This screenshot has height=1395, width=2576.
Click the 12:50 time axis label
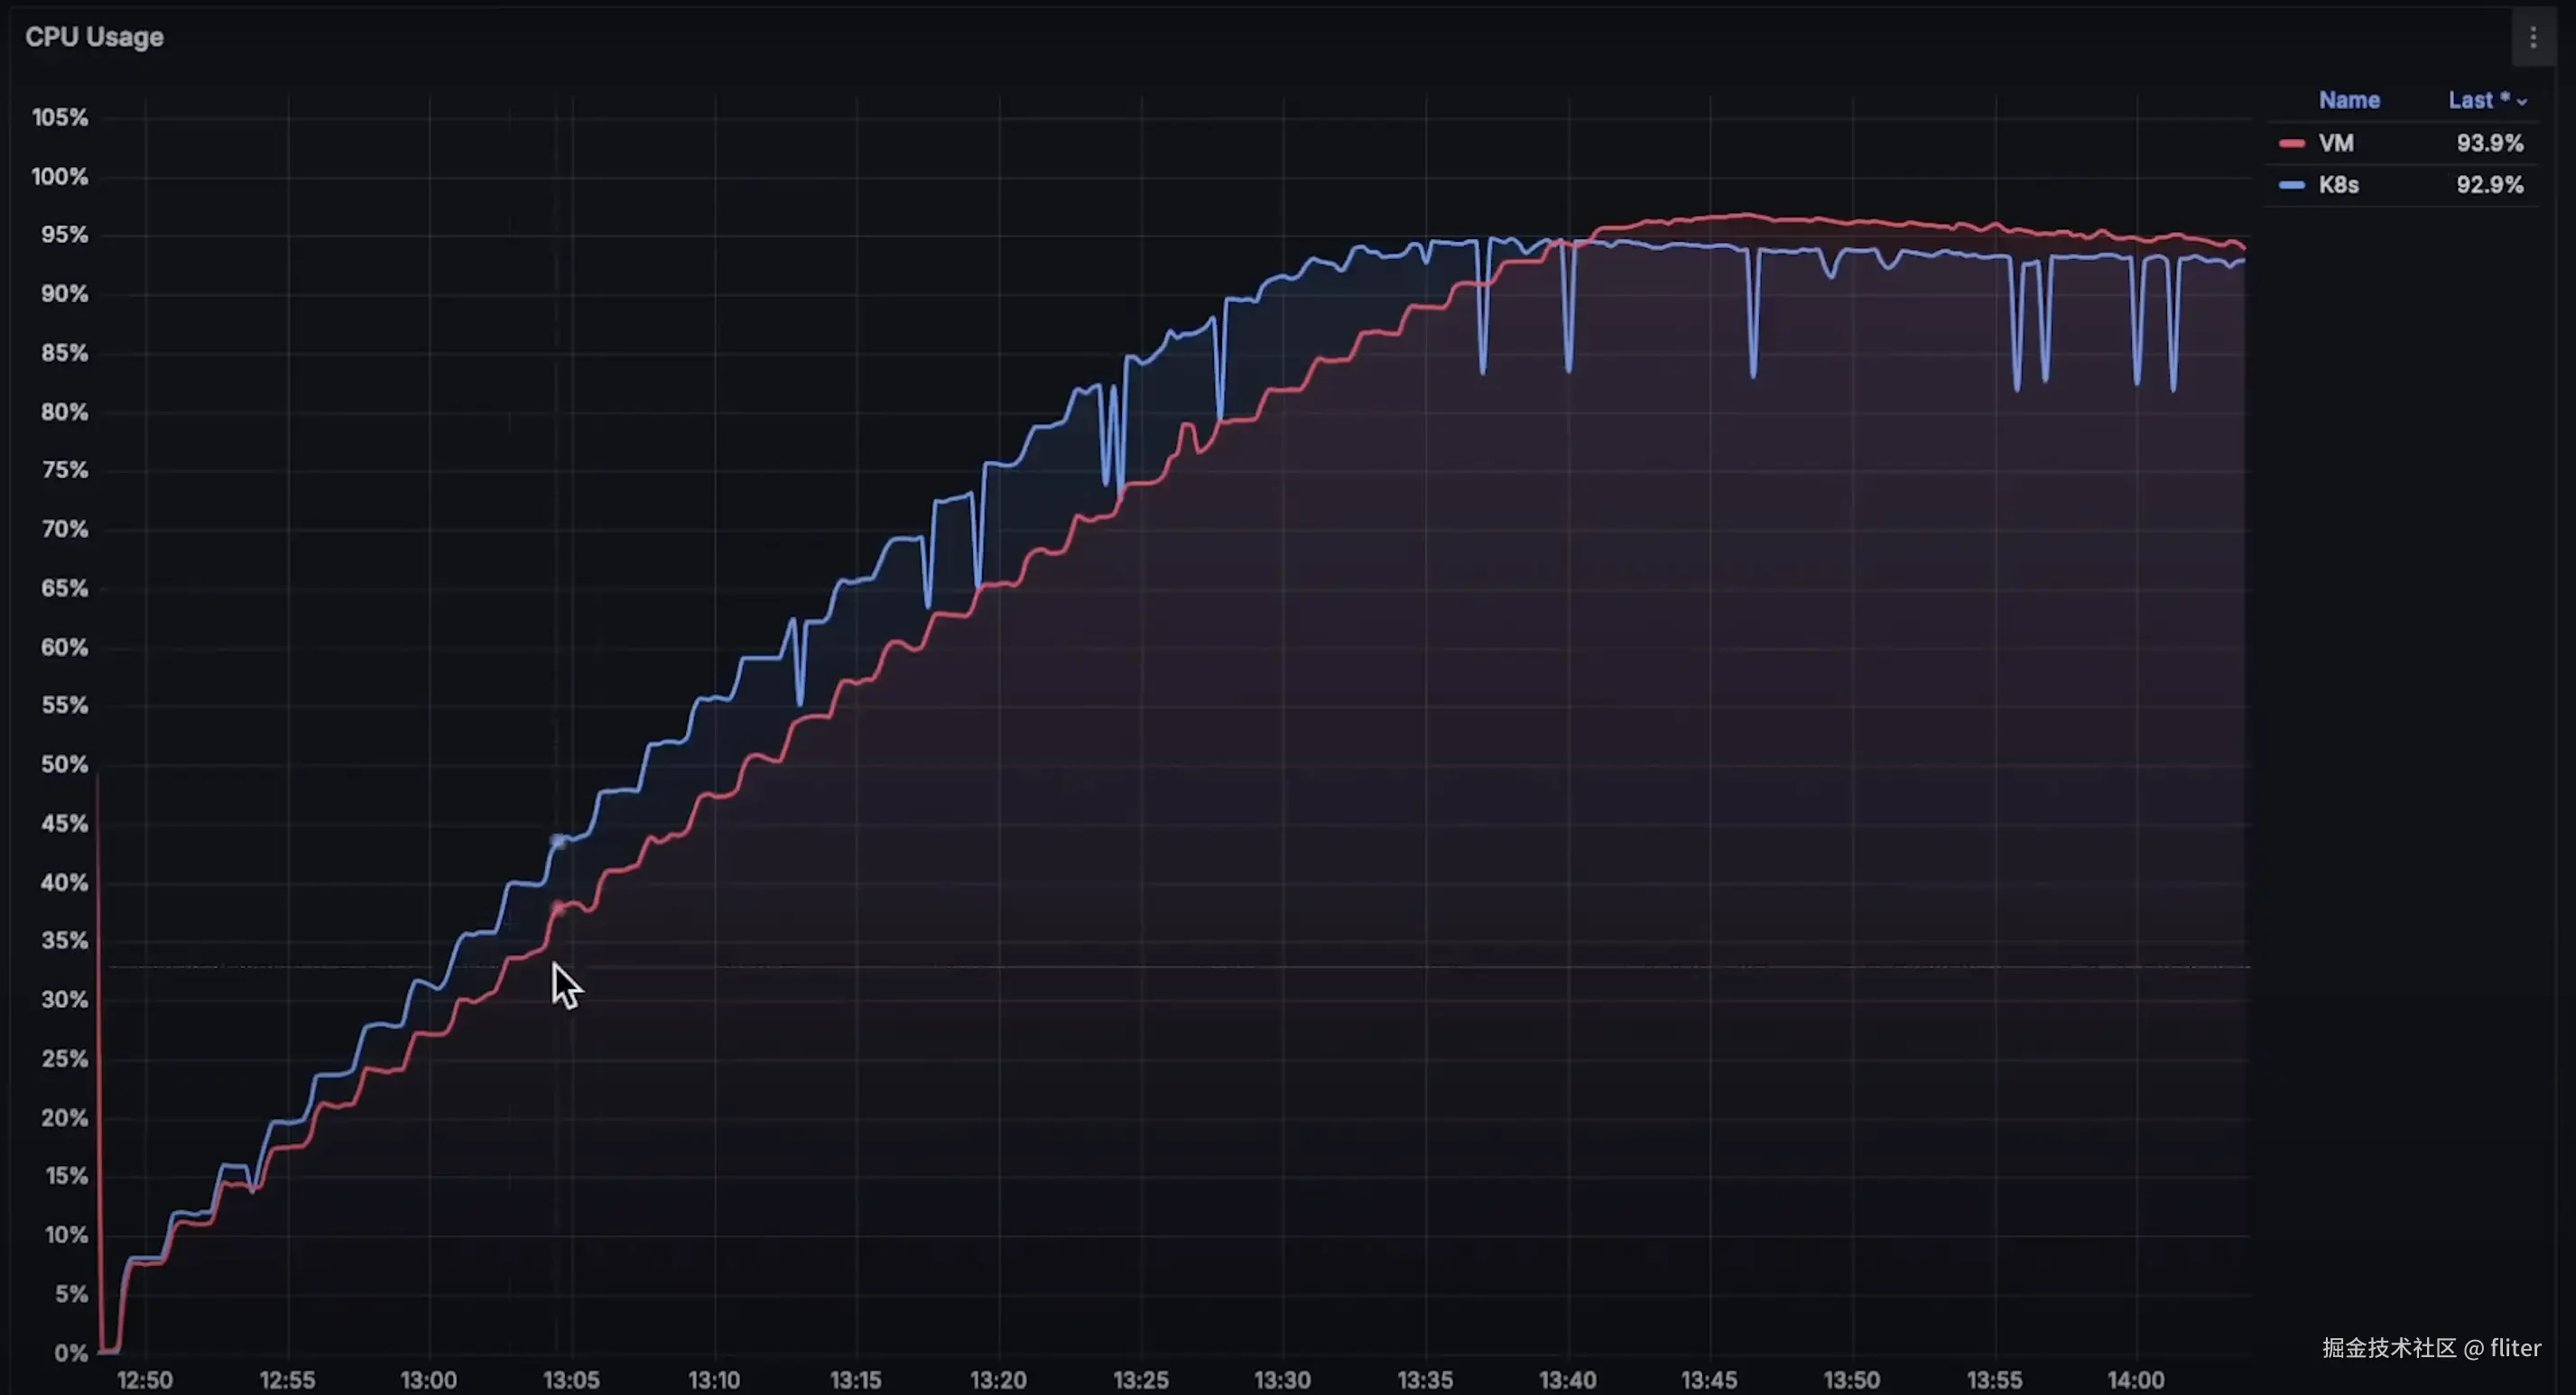tap(145, 1380)
